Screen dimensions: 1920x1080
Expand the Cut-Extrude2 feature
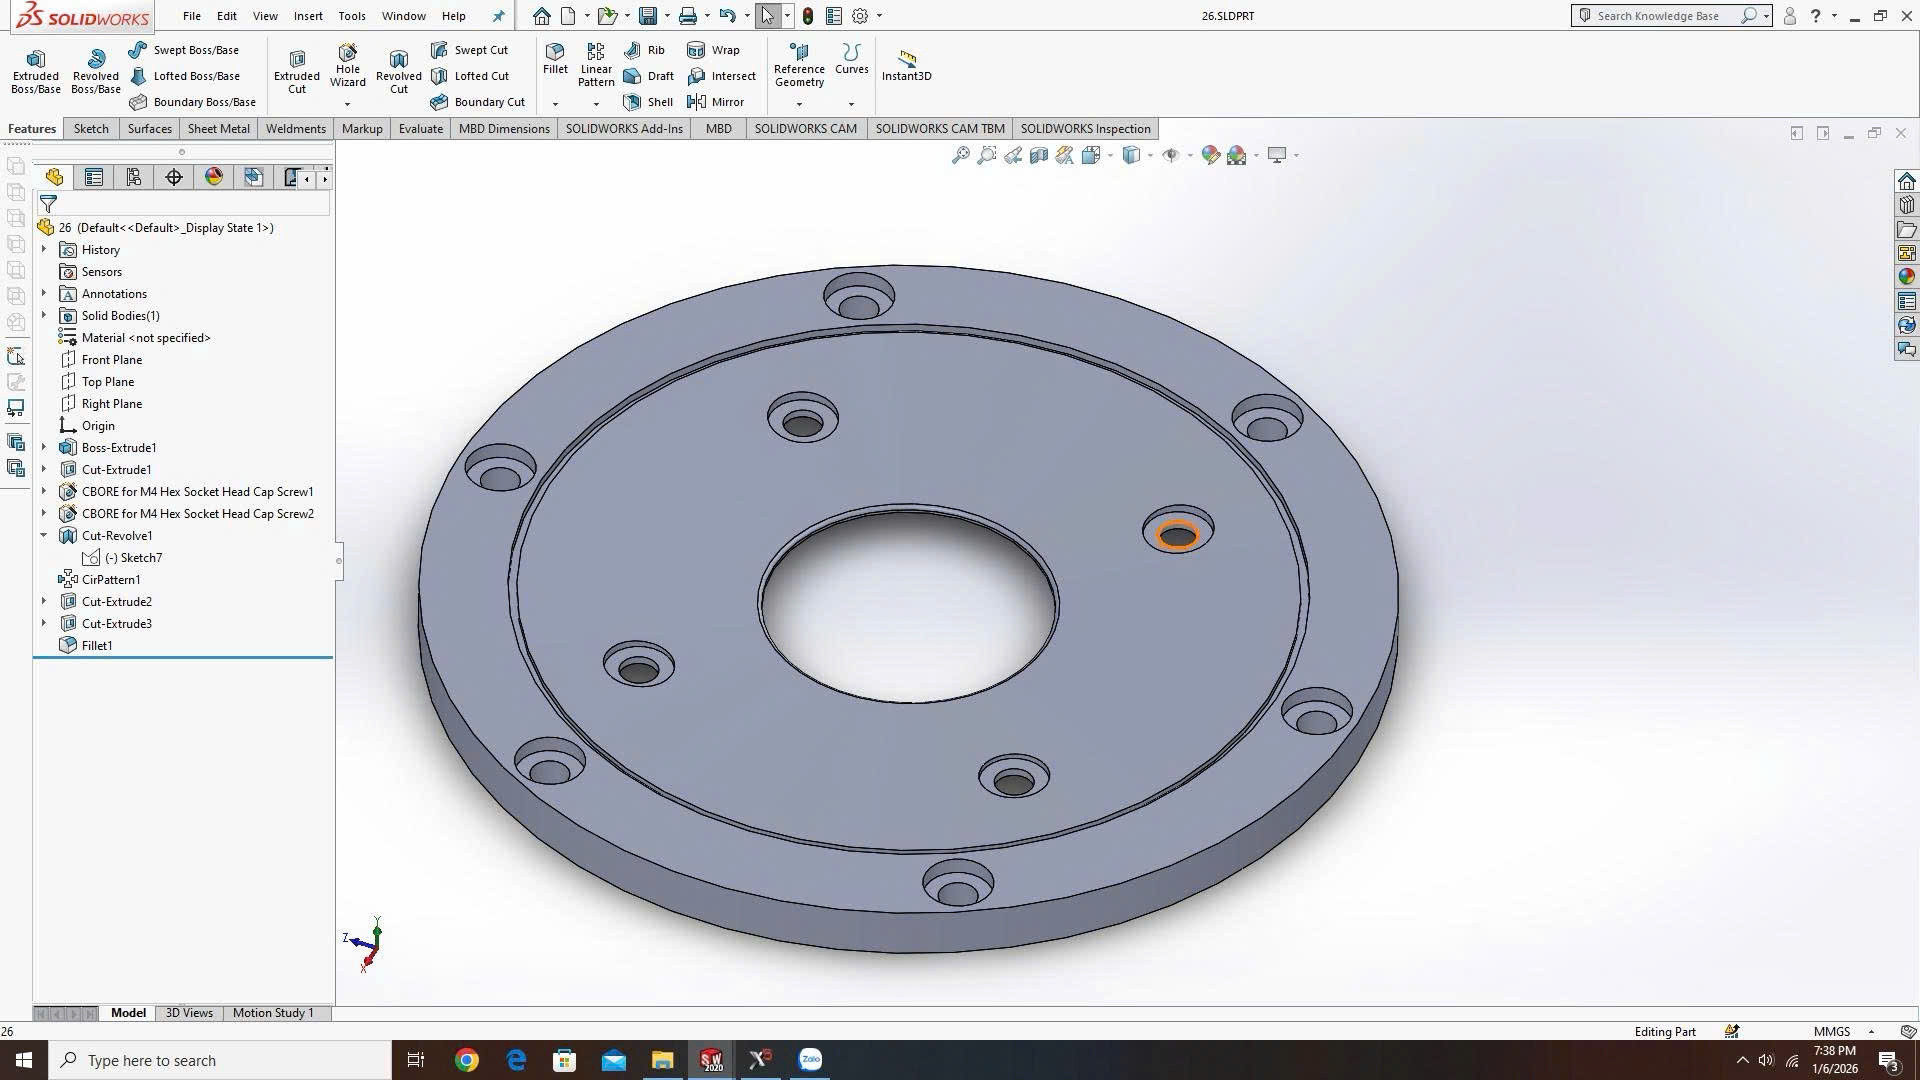pyautogui.click(x=44, y=602)
